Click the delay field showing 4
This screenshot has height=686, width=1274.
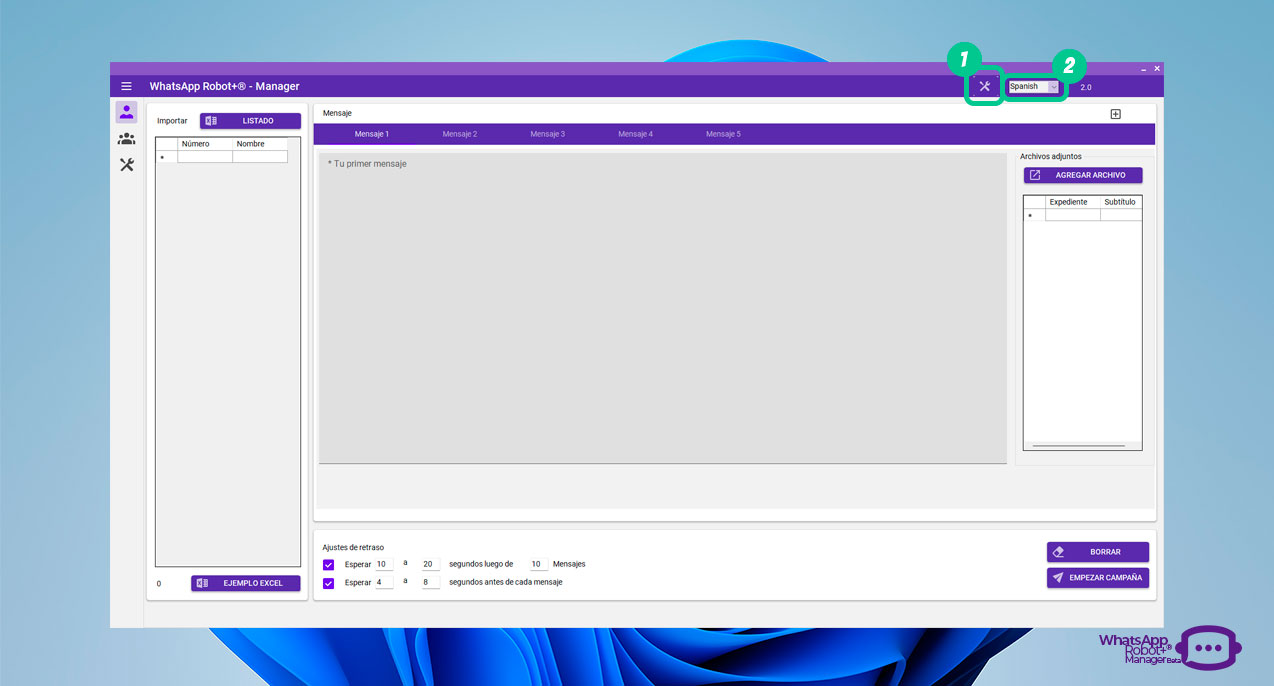pyautogui.click(x=384, y=582)
